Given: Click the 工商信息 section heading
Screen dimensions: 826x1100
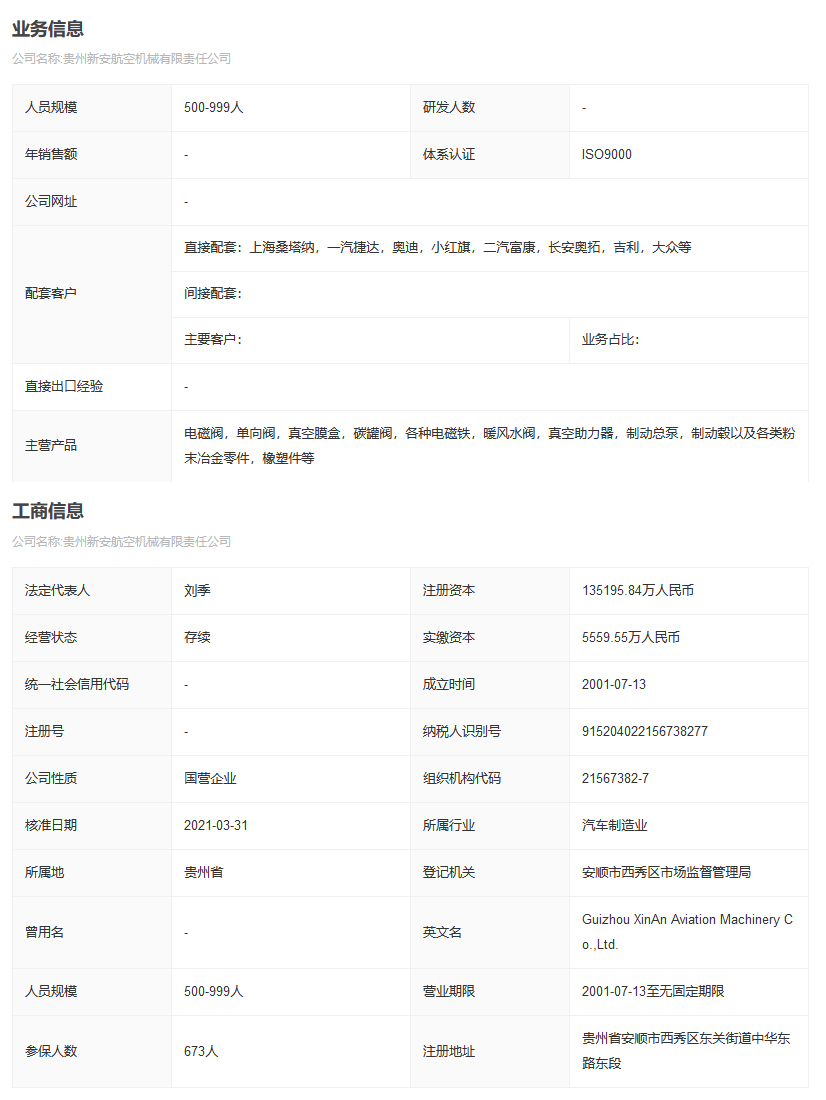Looking at the screenshot, I should tap(48, 511).
